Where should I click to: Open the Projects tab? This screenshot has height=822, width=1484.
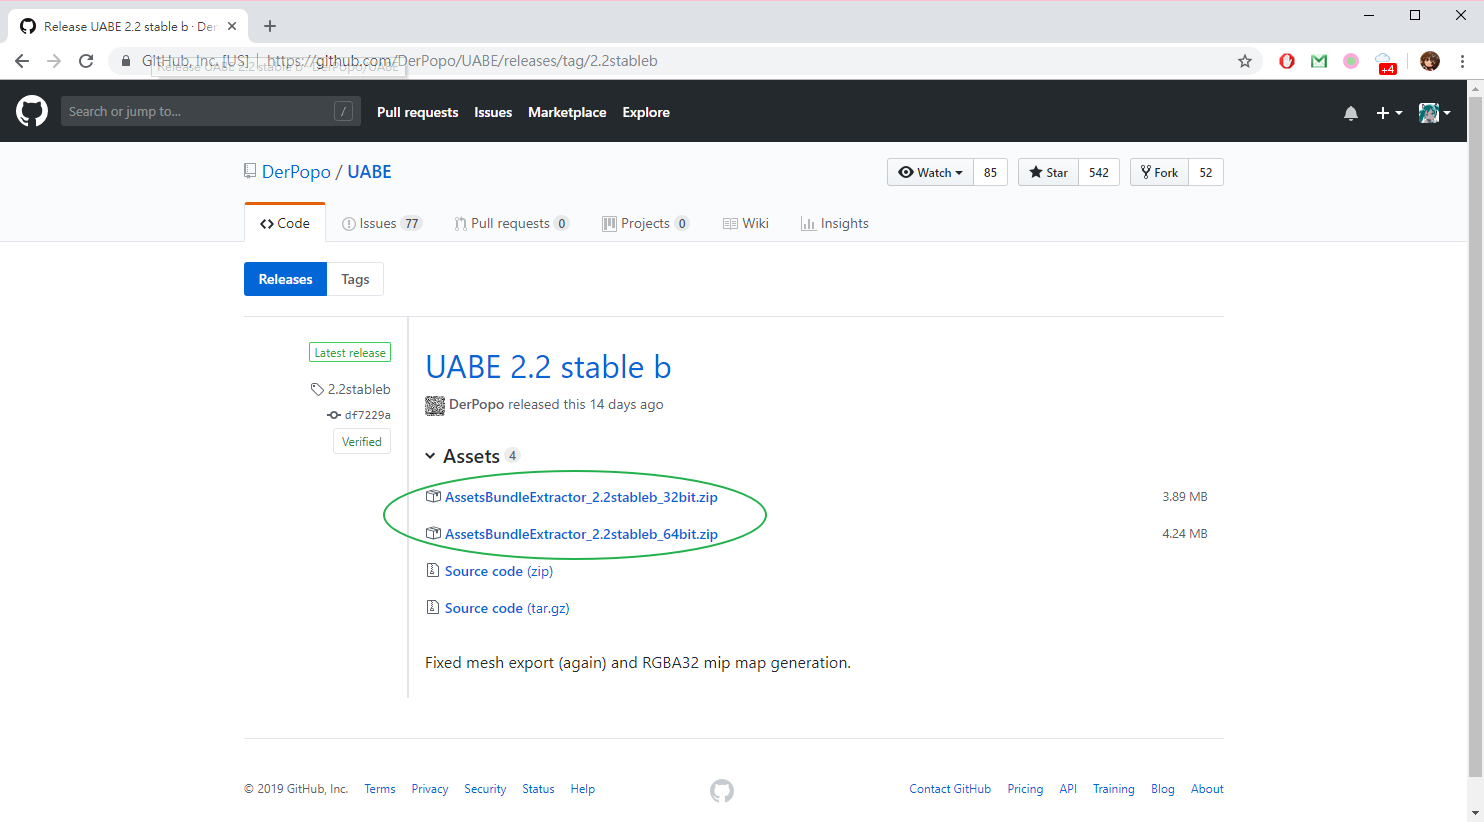click(645, 223)
